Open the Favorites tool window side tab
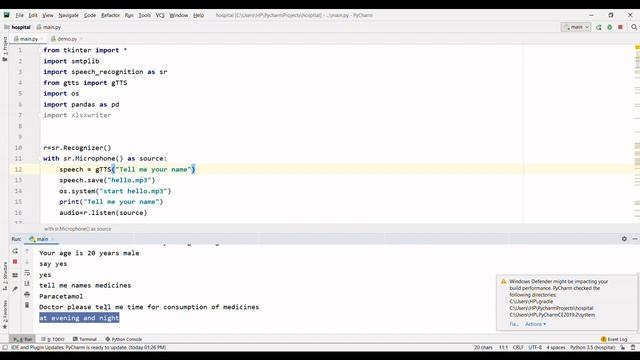 (5, 314)
